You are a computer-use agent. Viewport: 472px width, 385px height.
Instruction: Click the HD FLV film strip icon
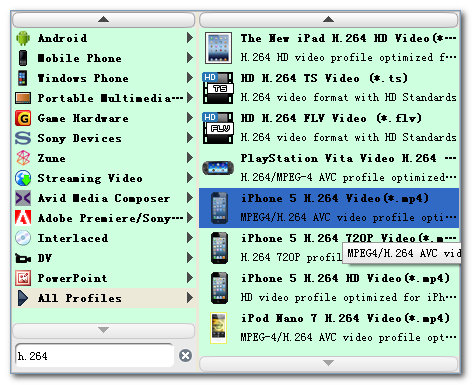218,128
